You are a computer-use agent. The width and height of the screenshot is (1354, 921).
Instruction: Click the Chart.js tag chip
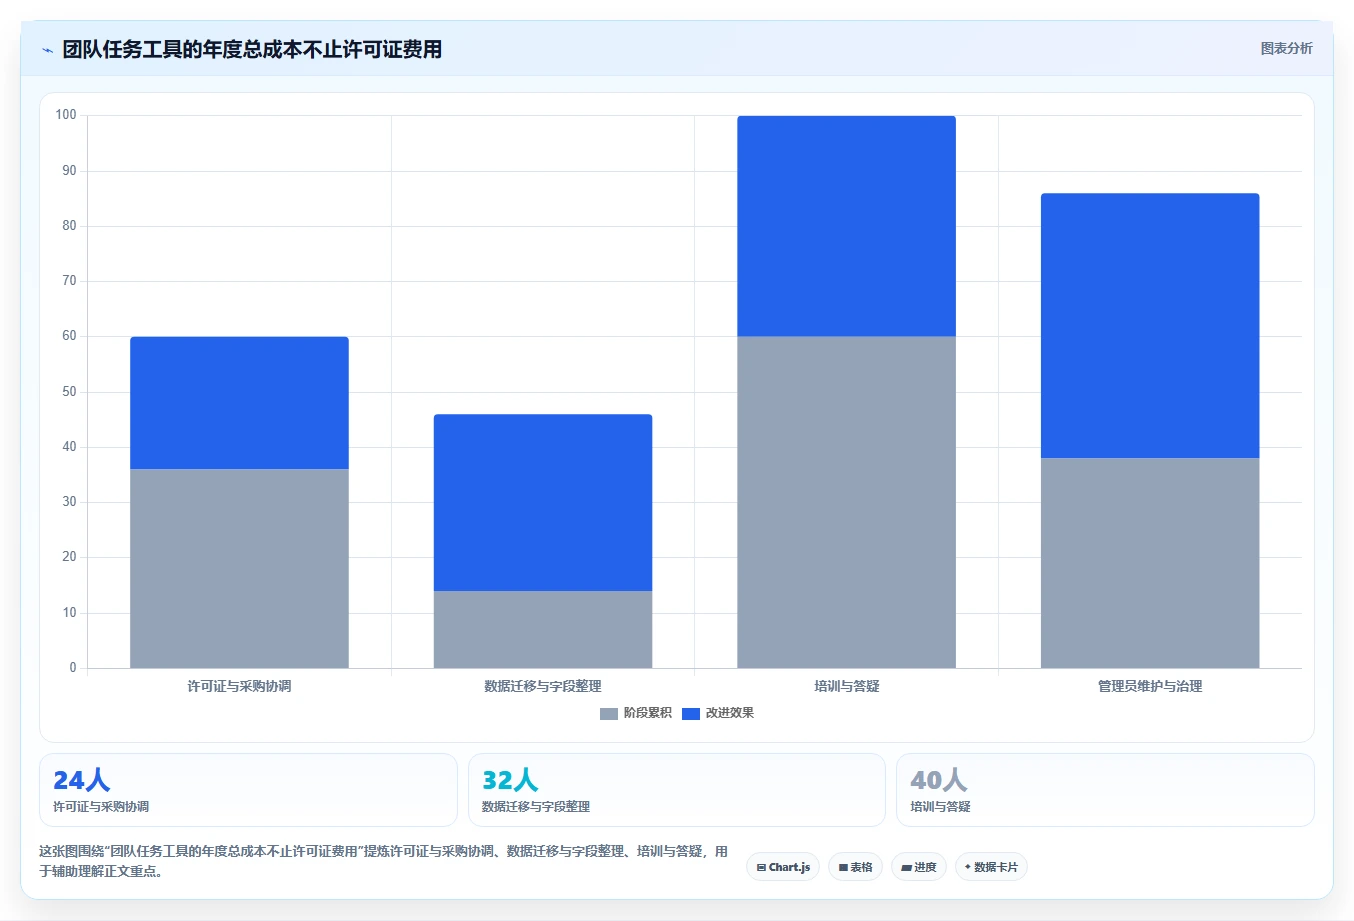pos(783,867)
